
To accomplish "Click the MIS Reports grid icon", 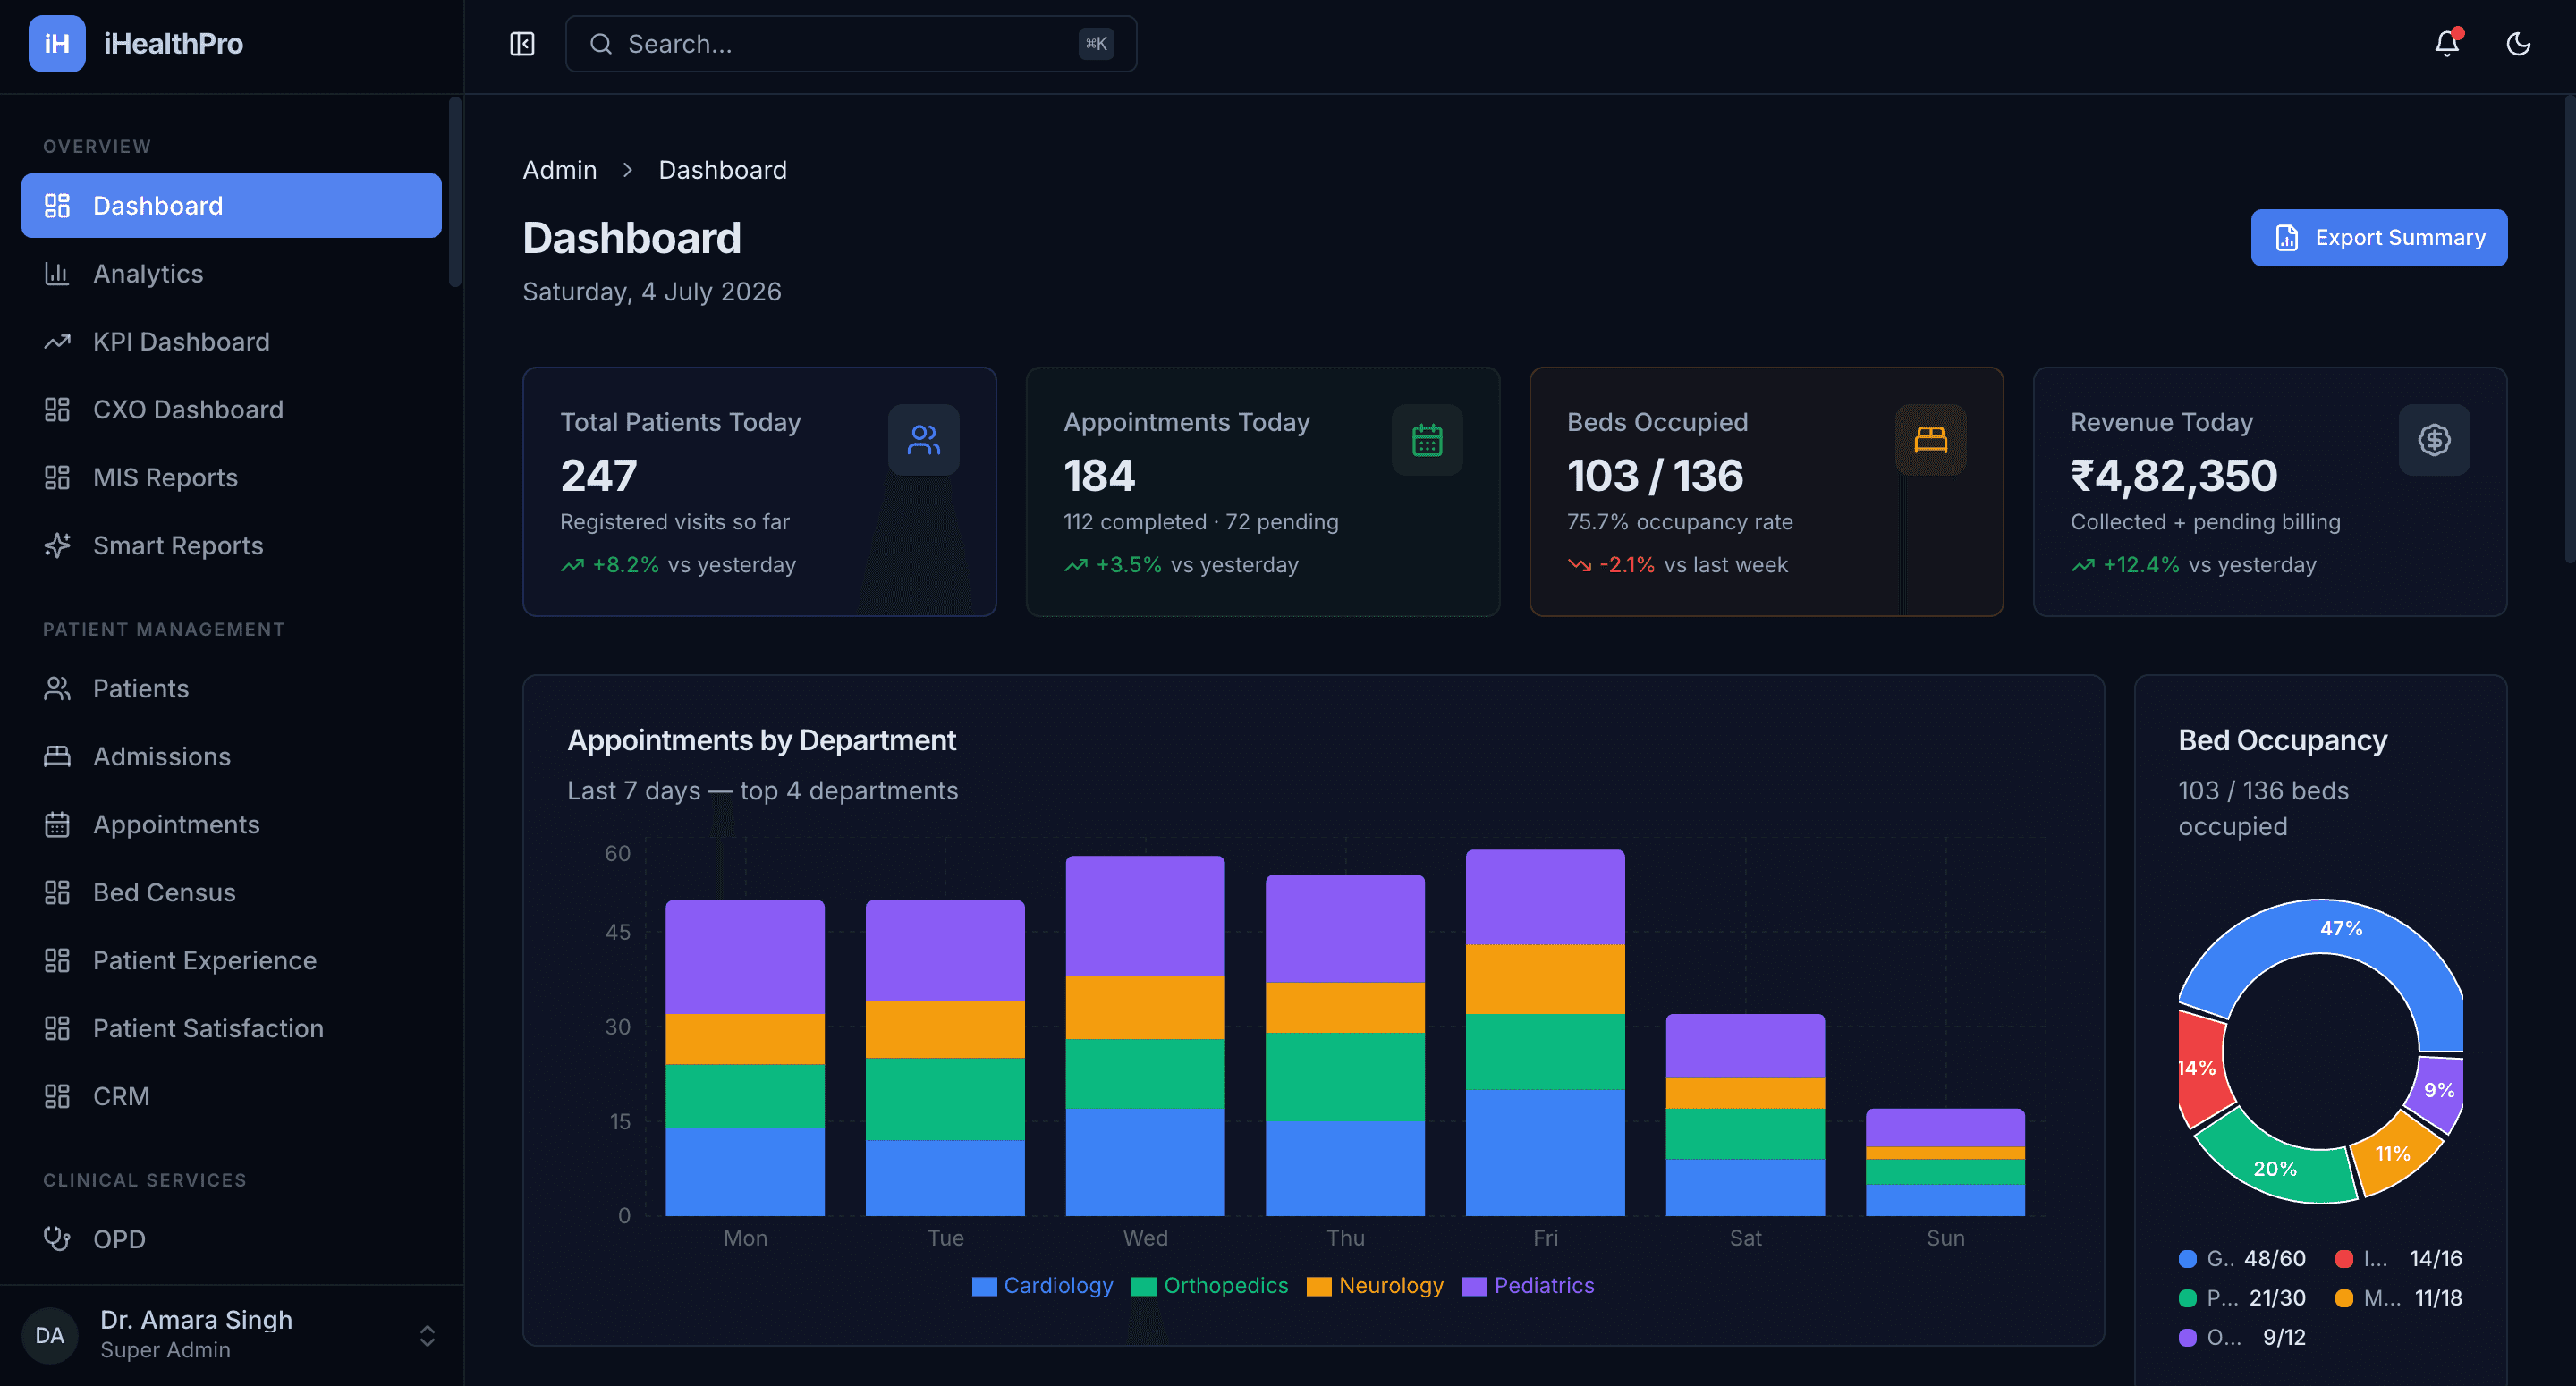I will tap(57, 478).
